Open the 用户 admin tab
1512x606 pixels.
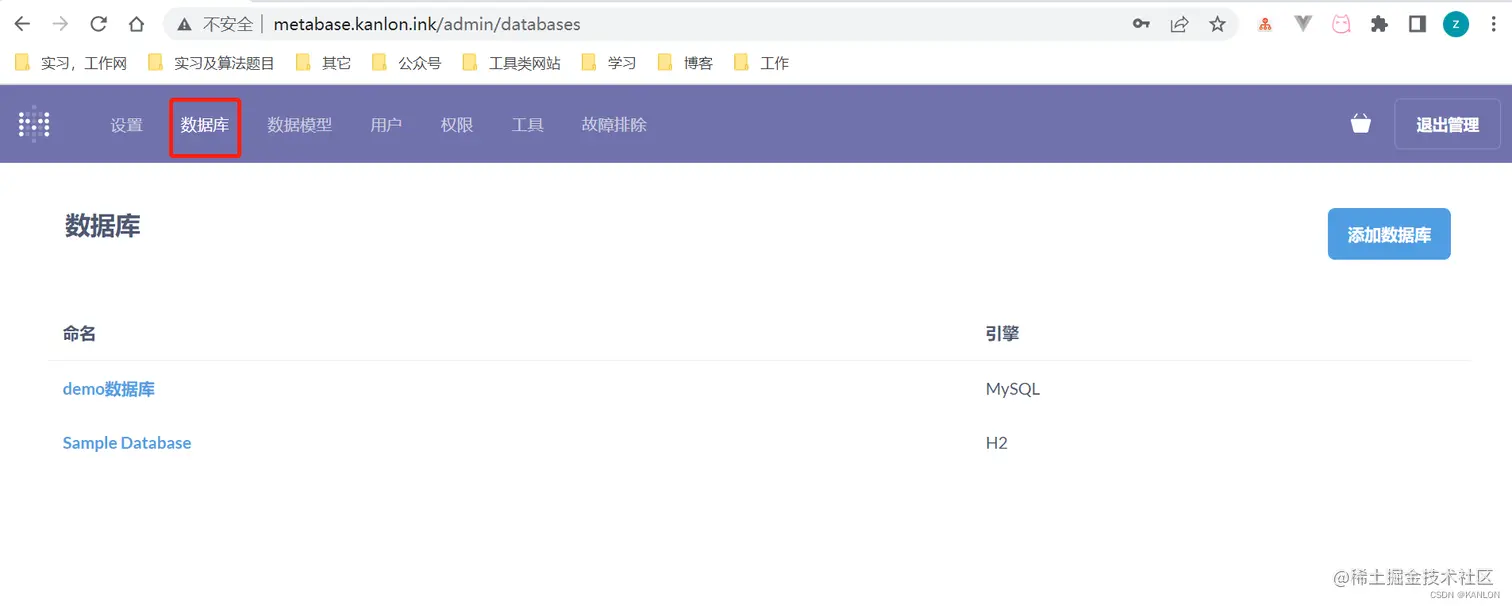(x=386, y=125)
